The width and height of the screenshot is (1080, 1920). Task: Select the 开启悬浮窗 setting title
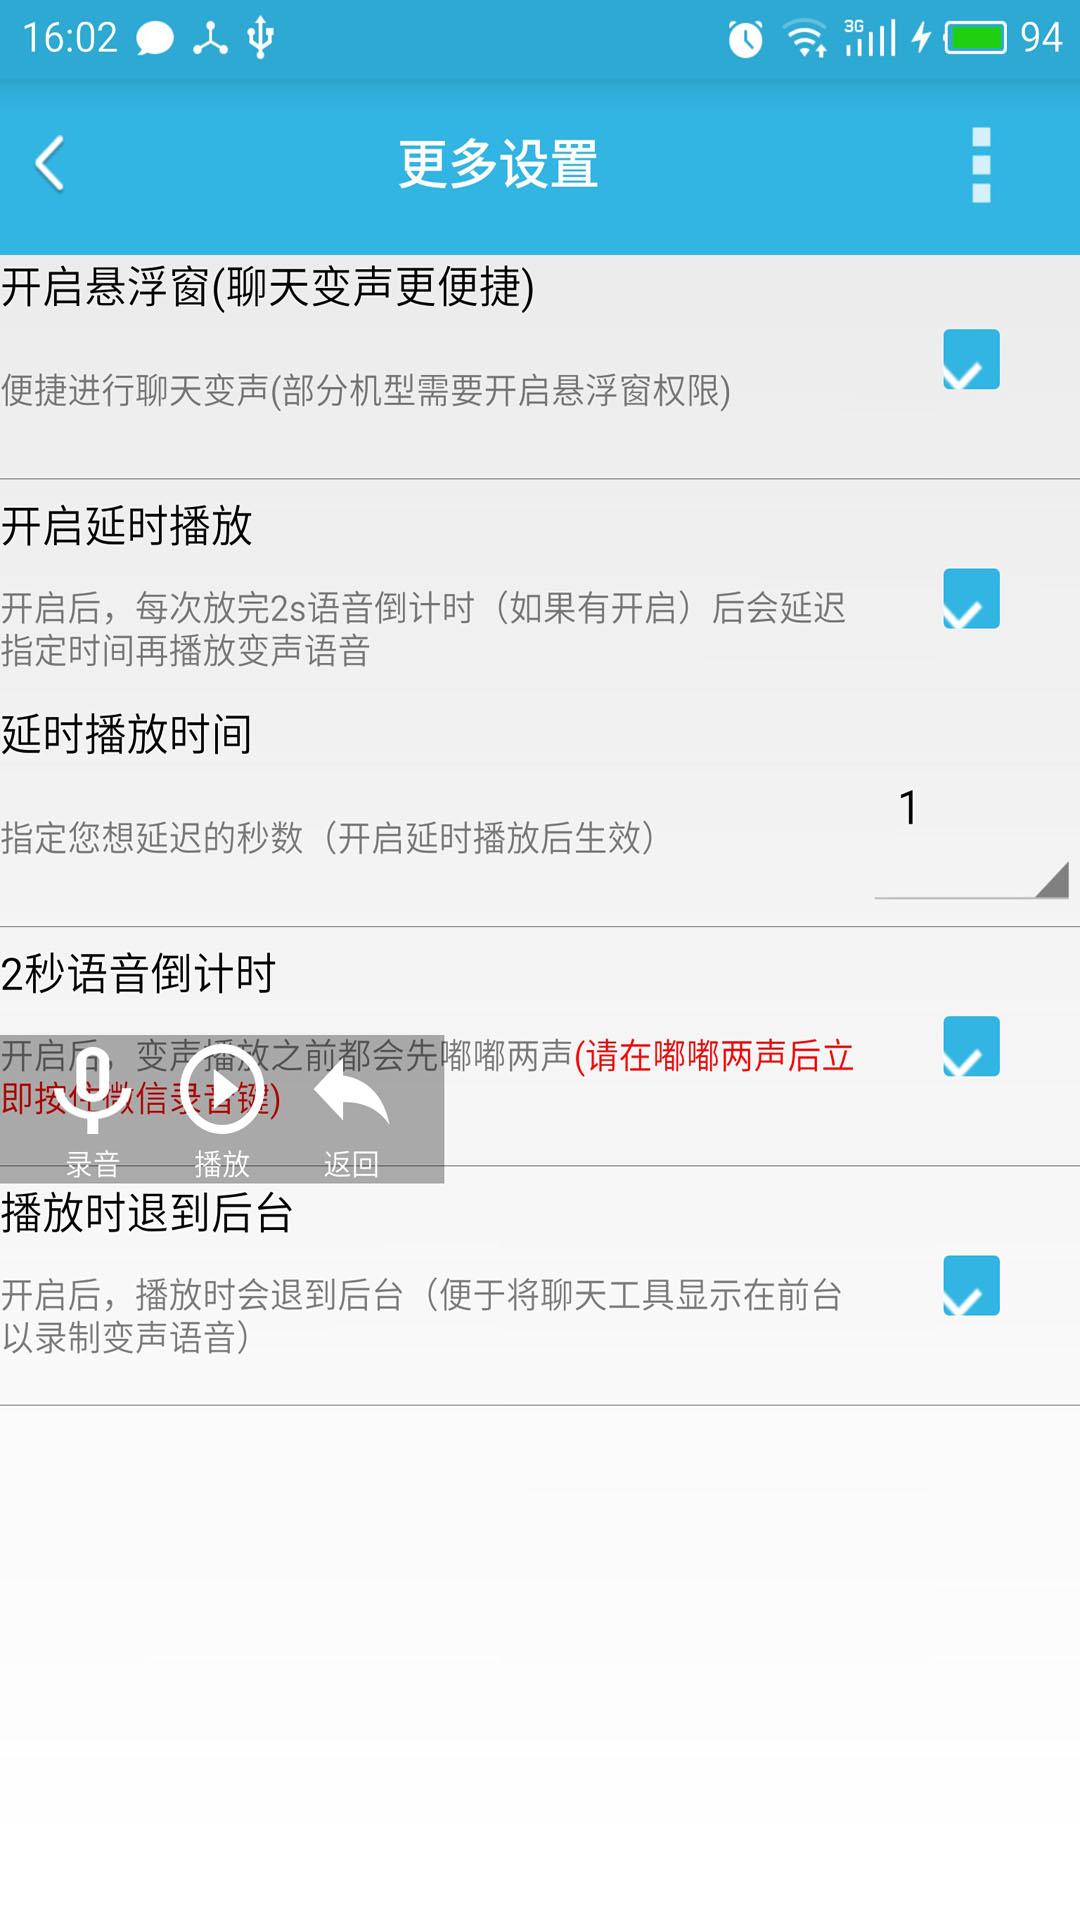(x=268, y=287)
